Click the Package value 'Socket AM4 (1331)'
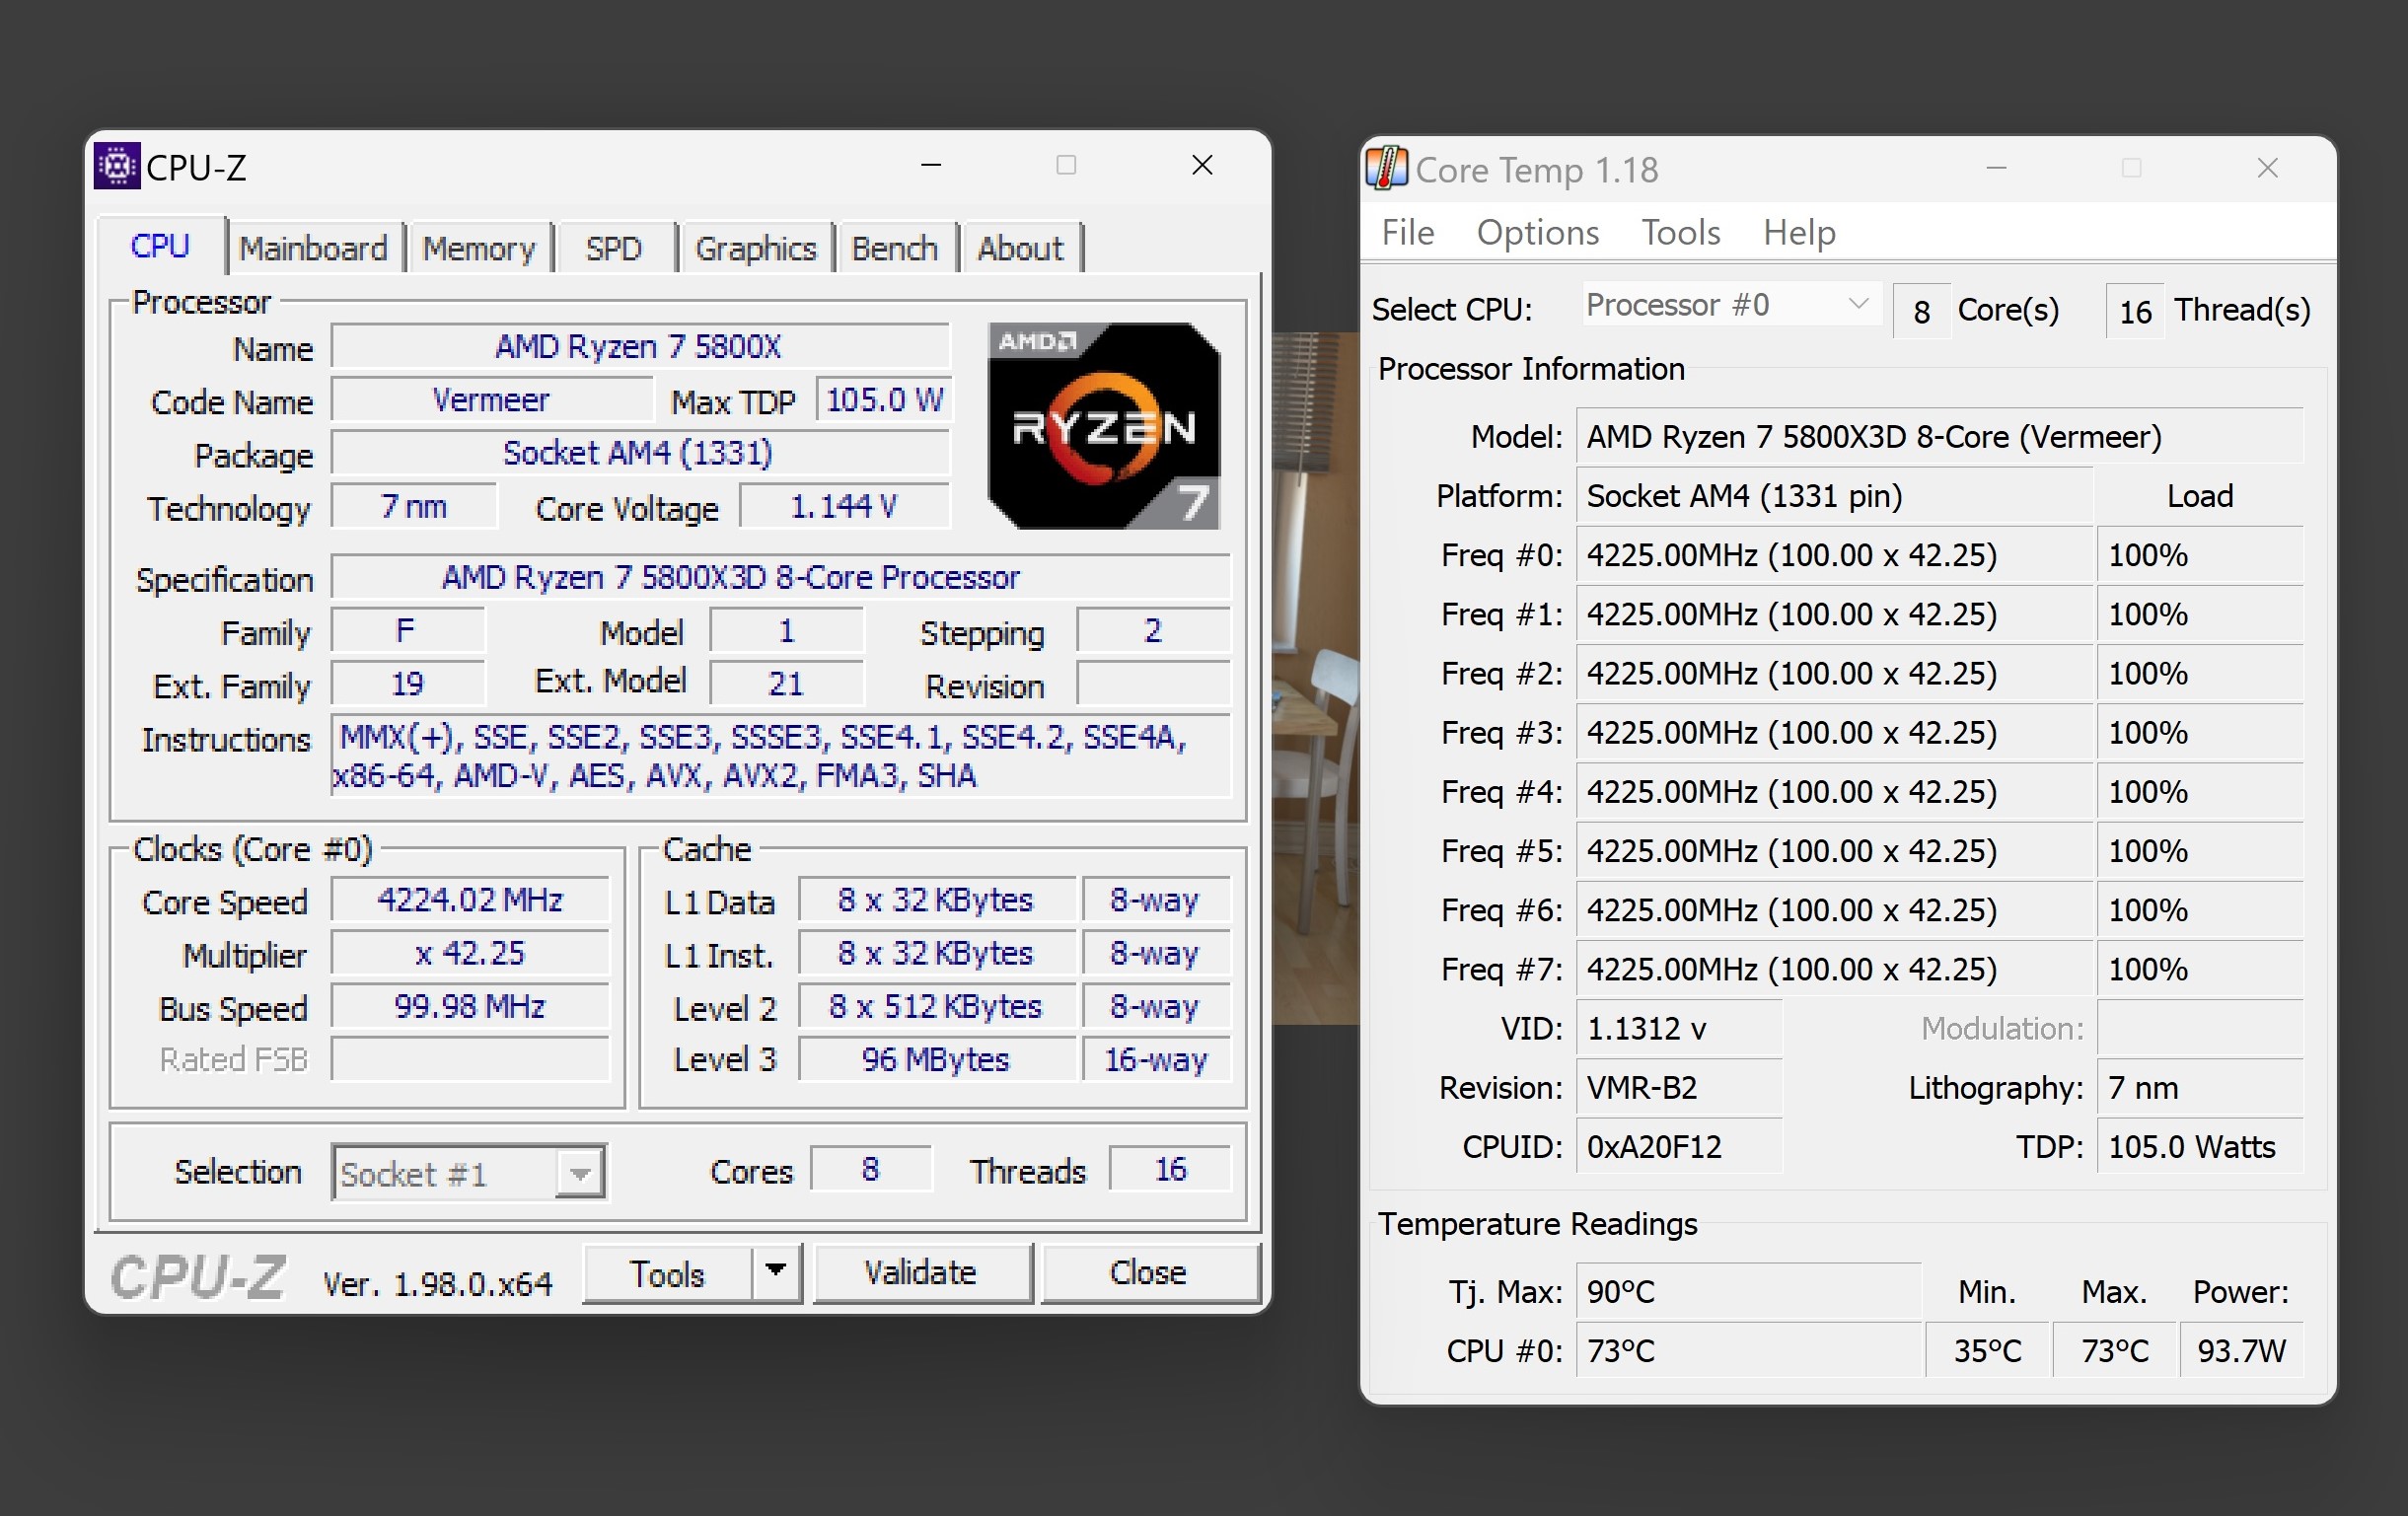 (639, 453)
